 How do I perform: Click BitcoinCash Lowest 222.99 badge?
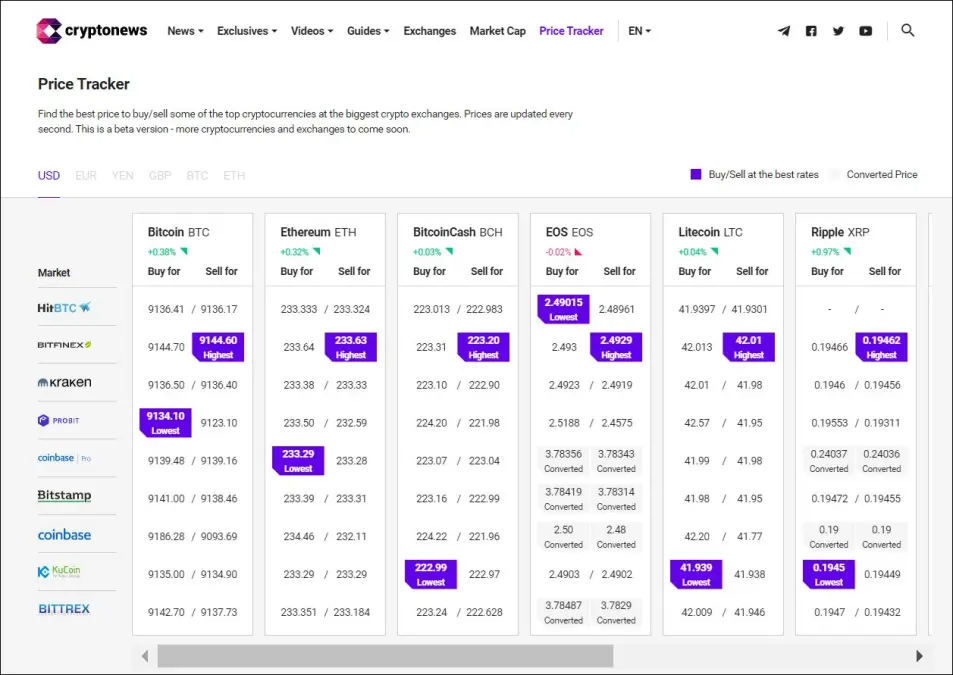[431, 574]
